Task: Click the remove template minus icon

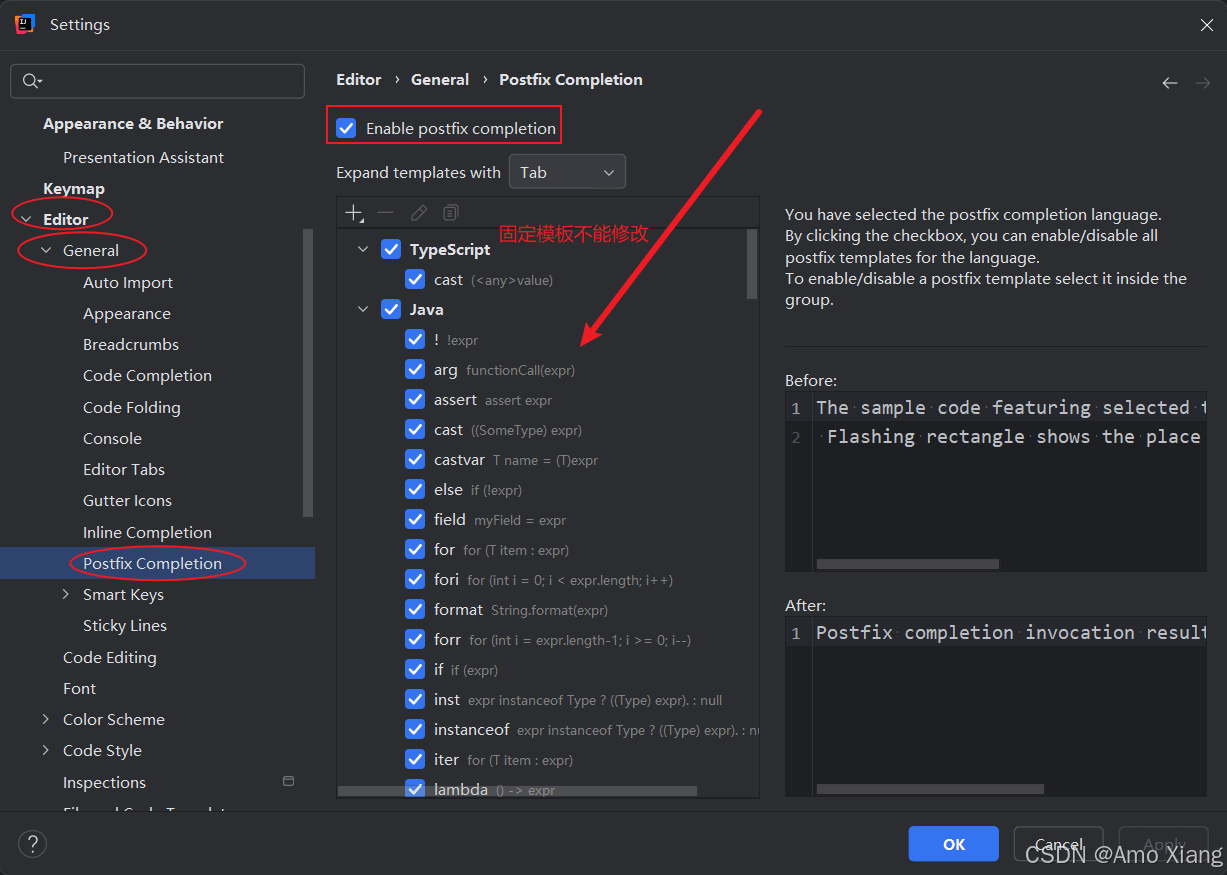Action: pyautogui.click(x=386, y=213)
